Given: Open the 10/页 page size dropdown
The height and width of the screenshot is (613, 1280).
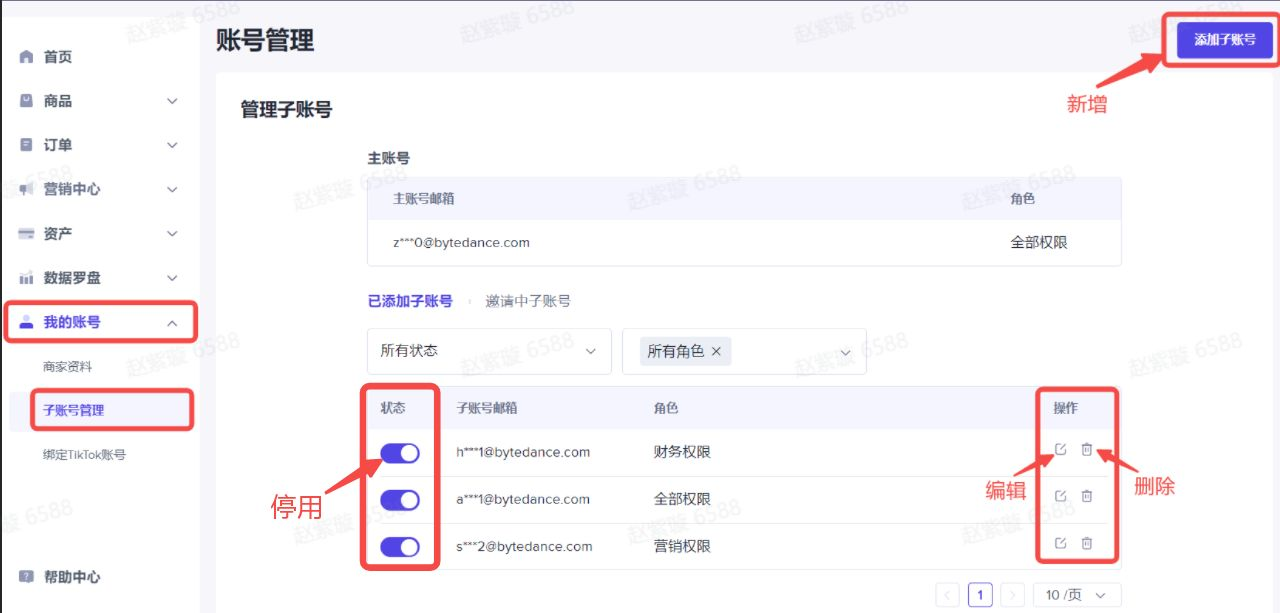Looking at the screenshot, I should pyautogui.click(x=1077, y=595).
